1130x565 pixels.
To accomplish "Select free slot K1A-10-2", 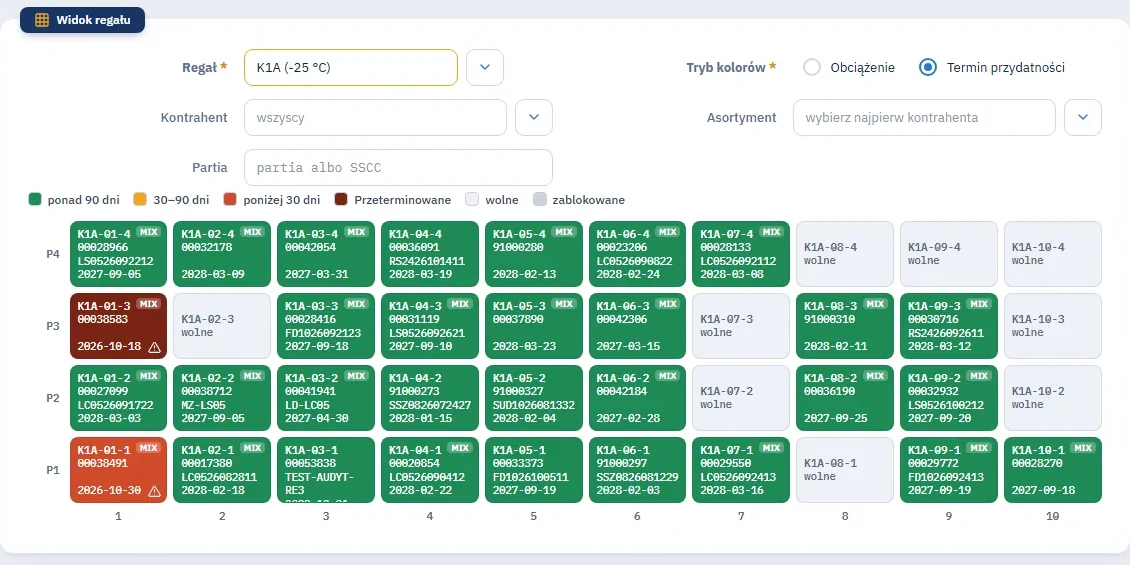I will (1052, 398).
